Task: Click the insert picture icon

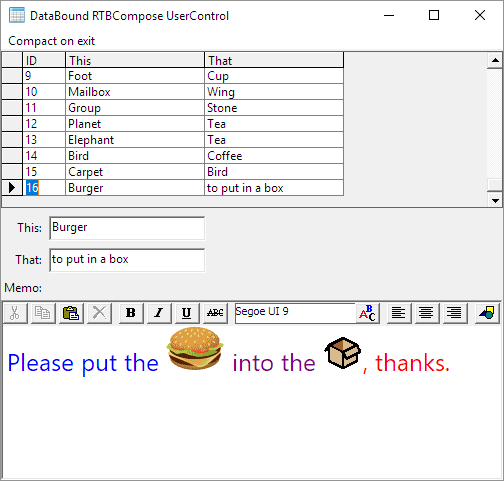Action: 487,313
